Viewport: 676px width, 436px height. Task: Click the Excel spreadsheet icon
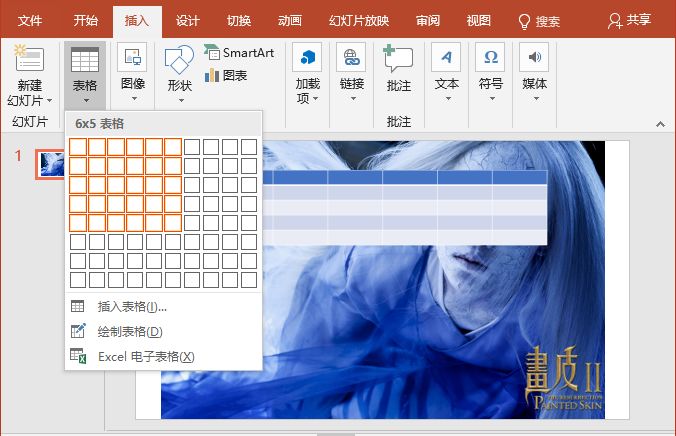(78, 356)
